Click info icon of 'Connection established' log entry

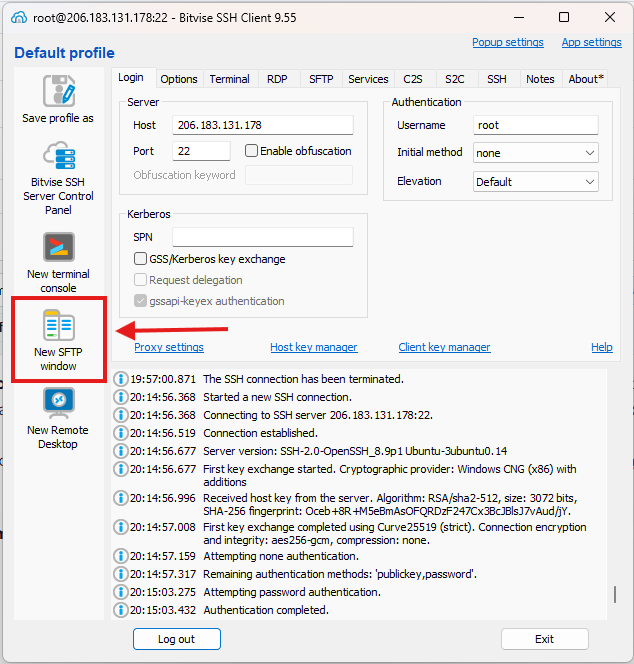(x=121, y=433)
